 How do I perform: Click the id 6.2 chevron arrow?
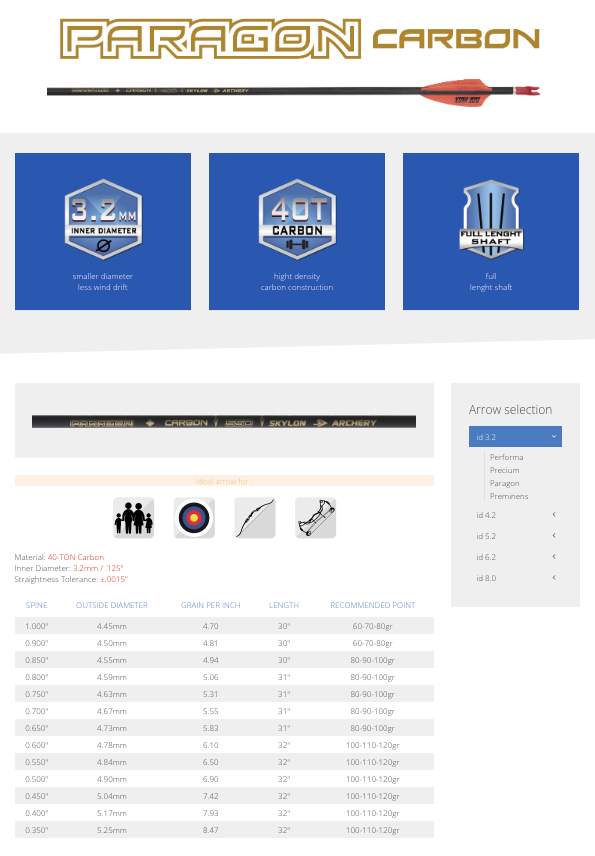[x=554, y=556]
